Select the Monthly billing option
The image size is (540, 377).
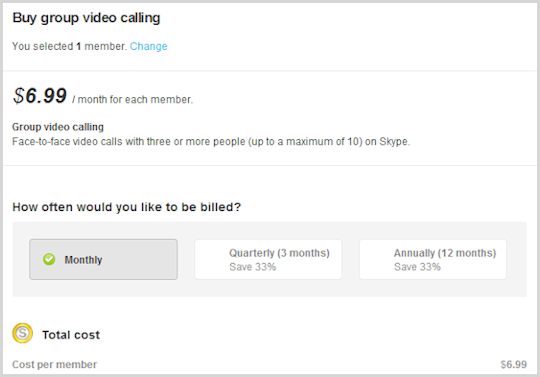pyautogui.click(x=103, y=259)
